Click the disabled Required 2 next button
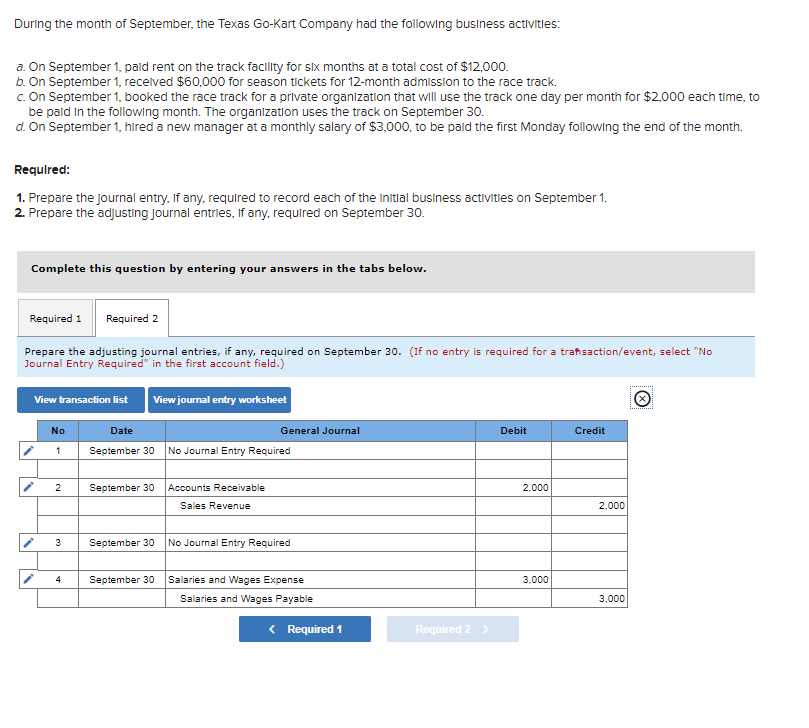Screen dimensions: 809x728 click(x=452, y=629)
